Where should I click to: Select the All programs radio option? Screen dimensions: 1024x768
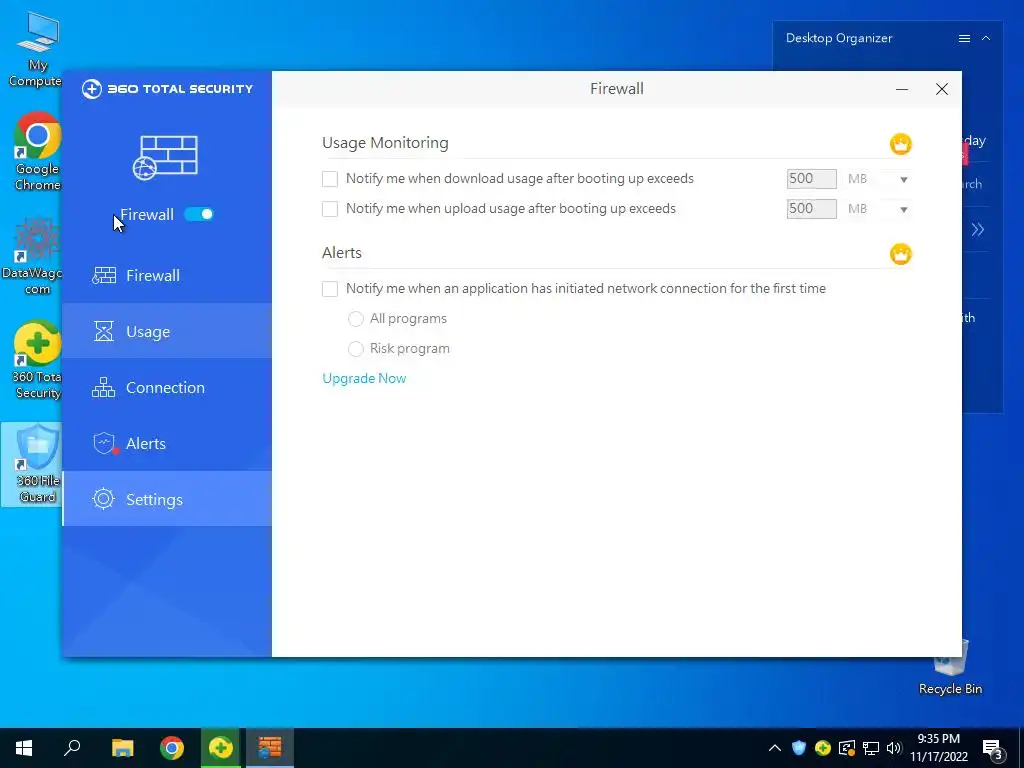[355, 319]
